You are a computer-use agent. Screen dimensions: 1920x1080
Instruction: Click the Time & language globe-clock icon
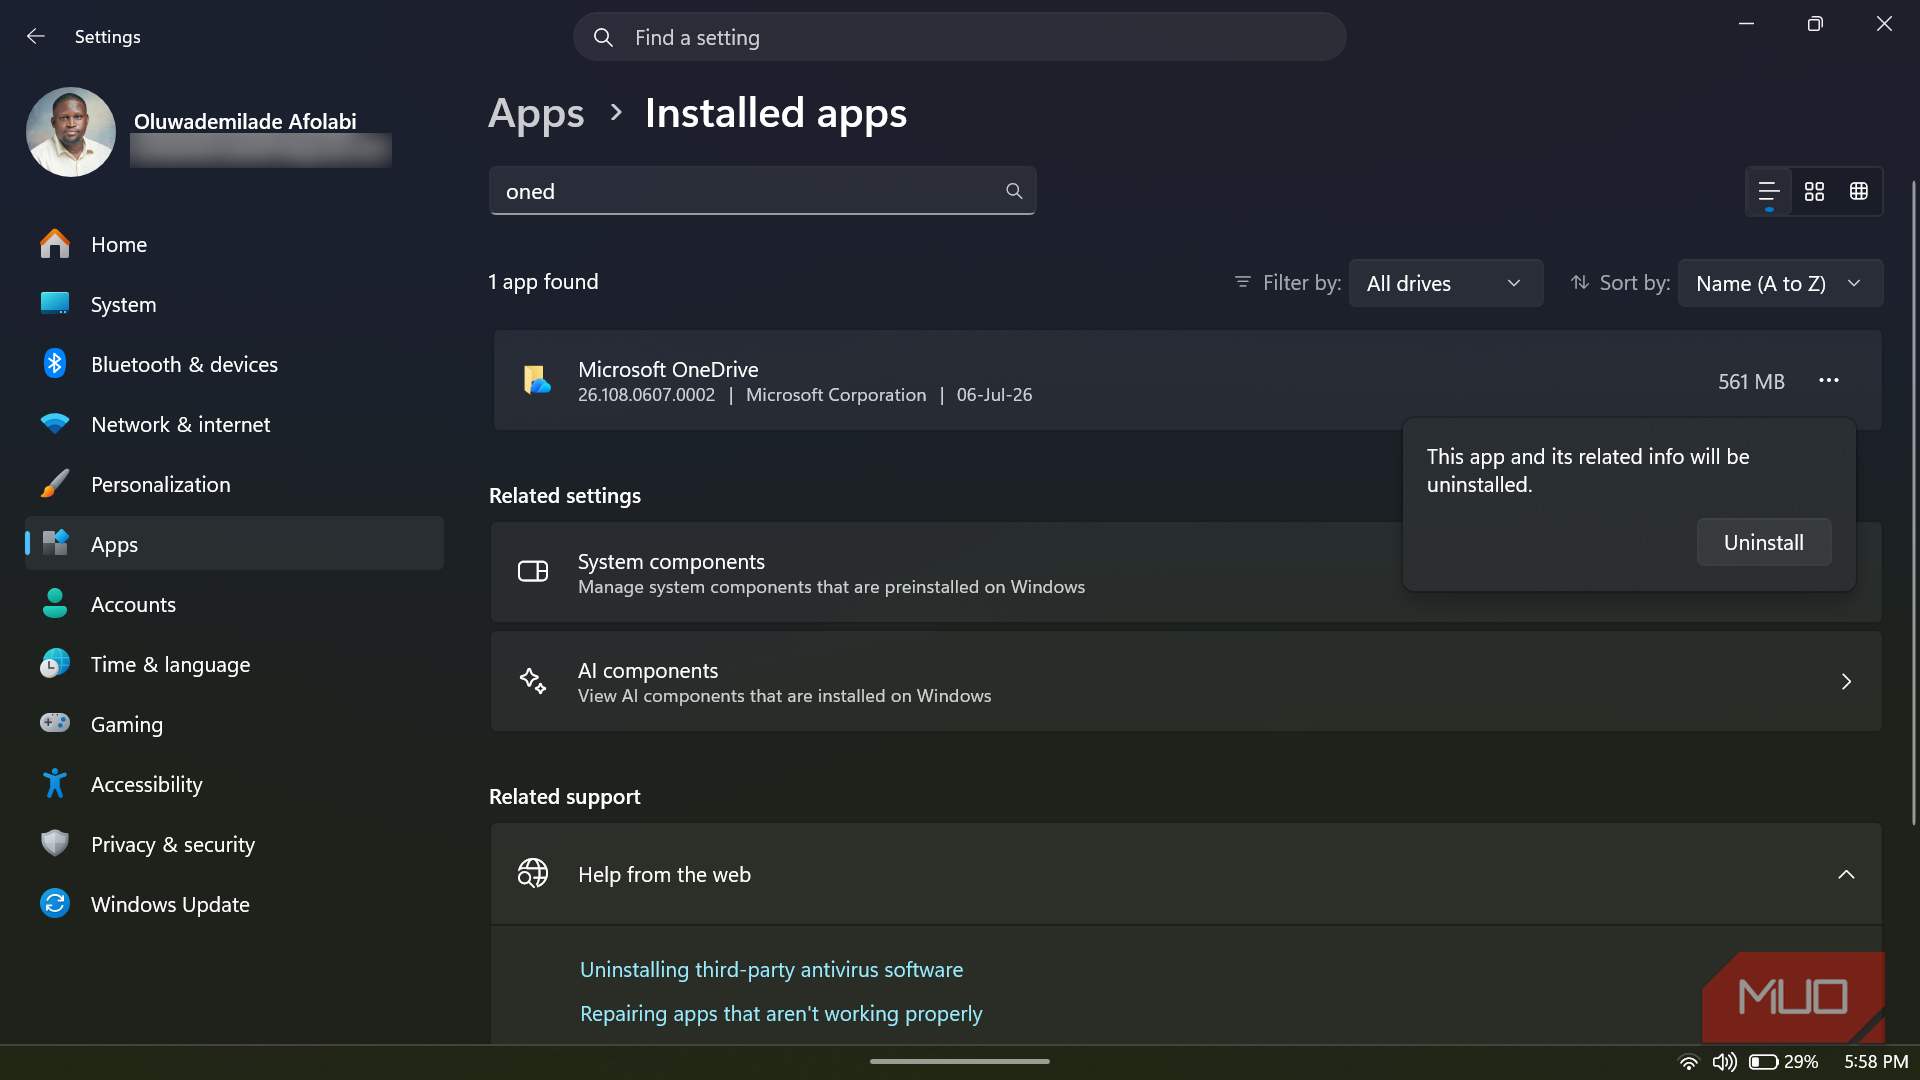tap(55, 663)
